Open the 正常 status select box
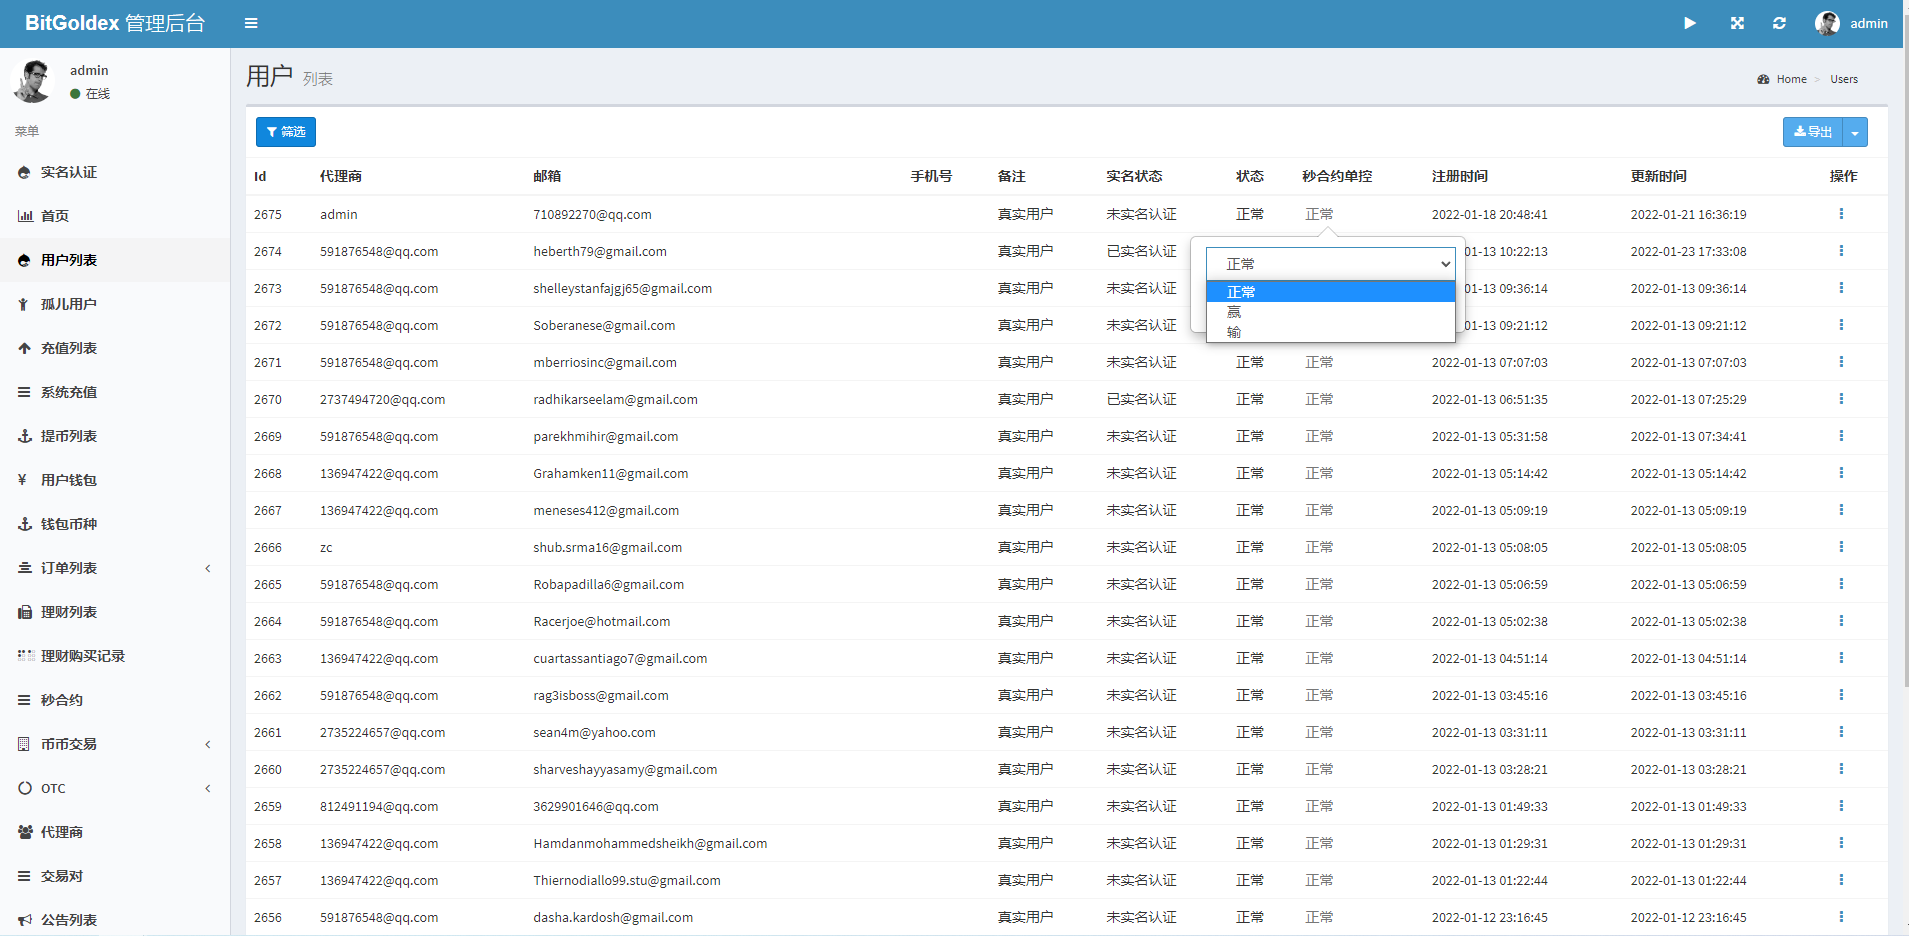 (1329, 264)
